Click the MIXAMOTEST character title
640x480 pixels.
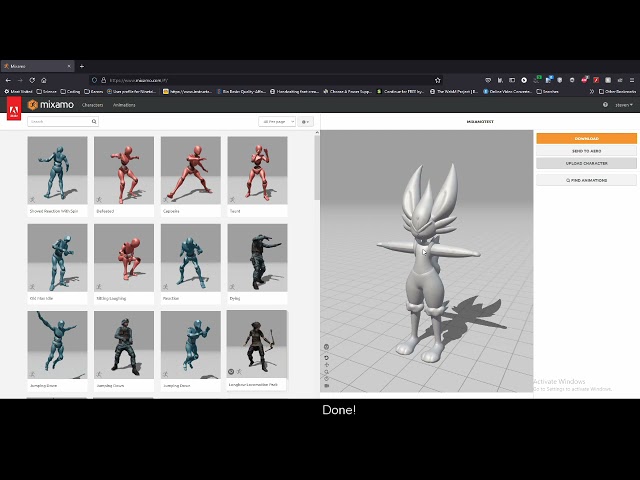480,122
